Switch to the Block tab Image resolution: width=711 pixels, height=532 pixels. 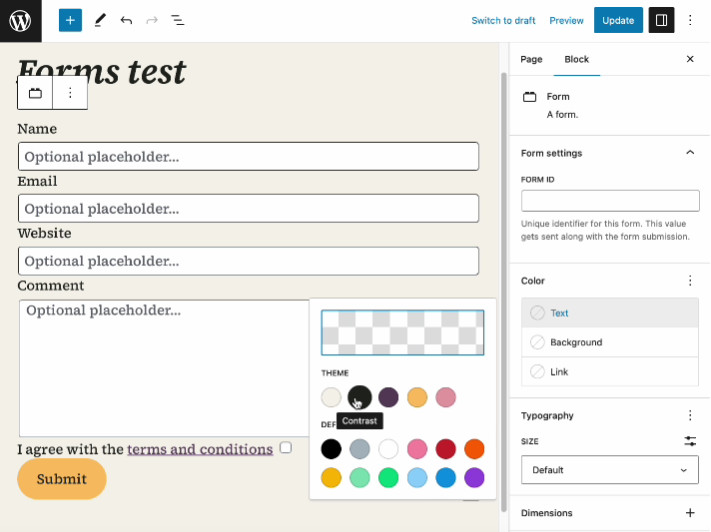click(x=576, y=59)
